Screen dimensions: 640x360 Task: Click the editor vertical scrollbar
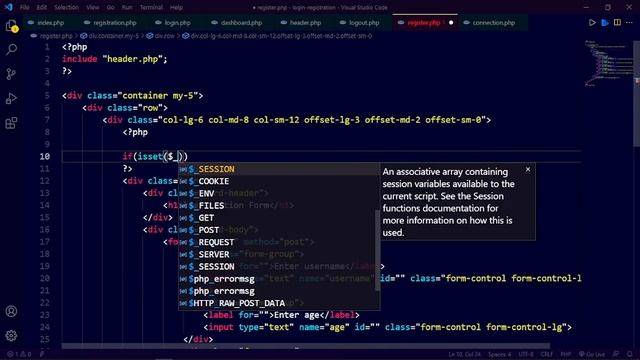point(636,94)
